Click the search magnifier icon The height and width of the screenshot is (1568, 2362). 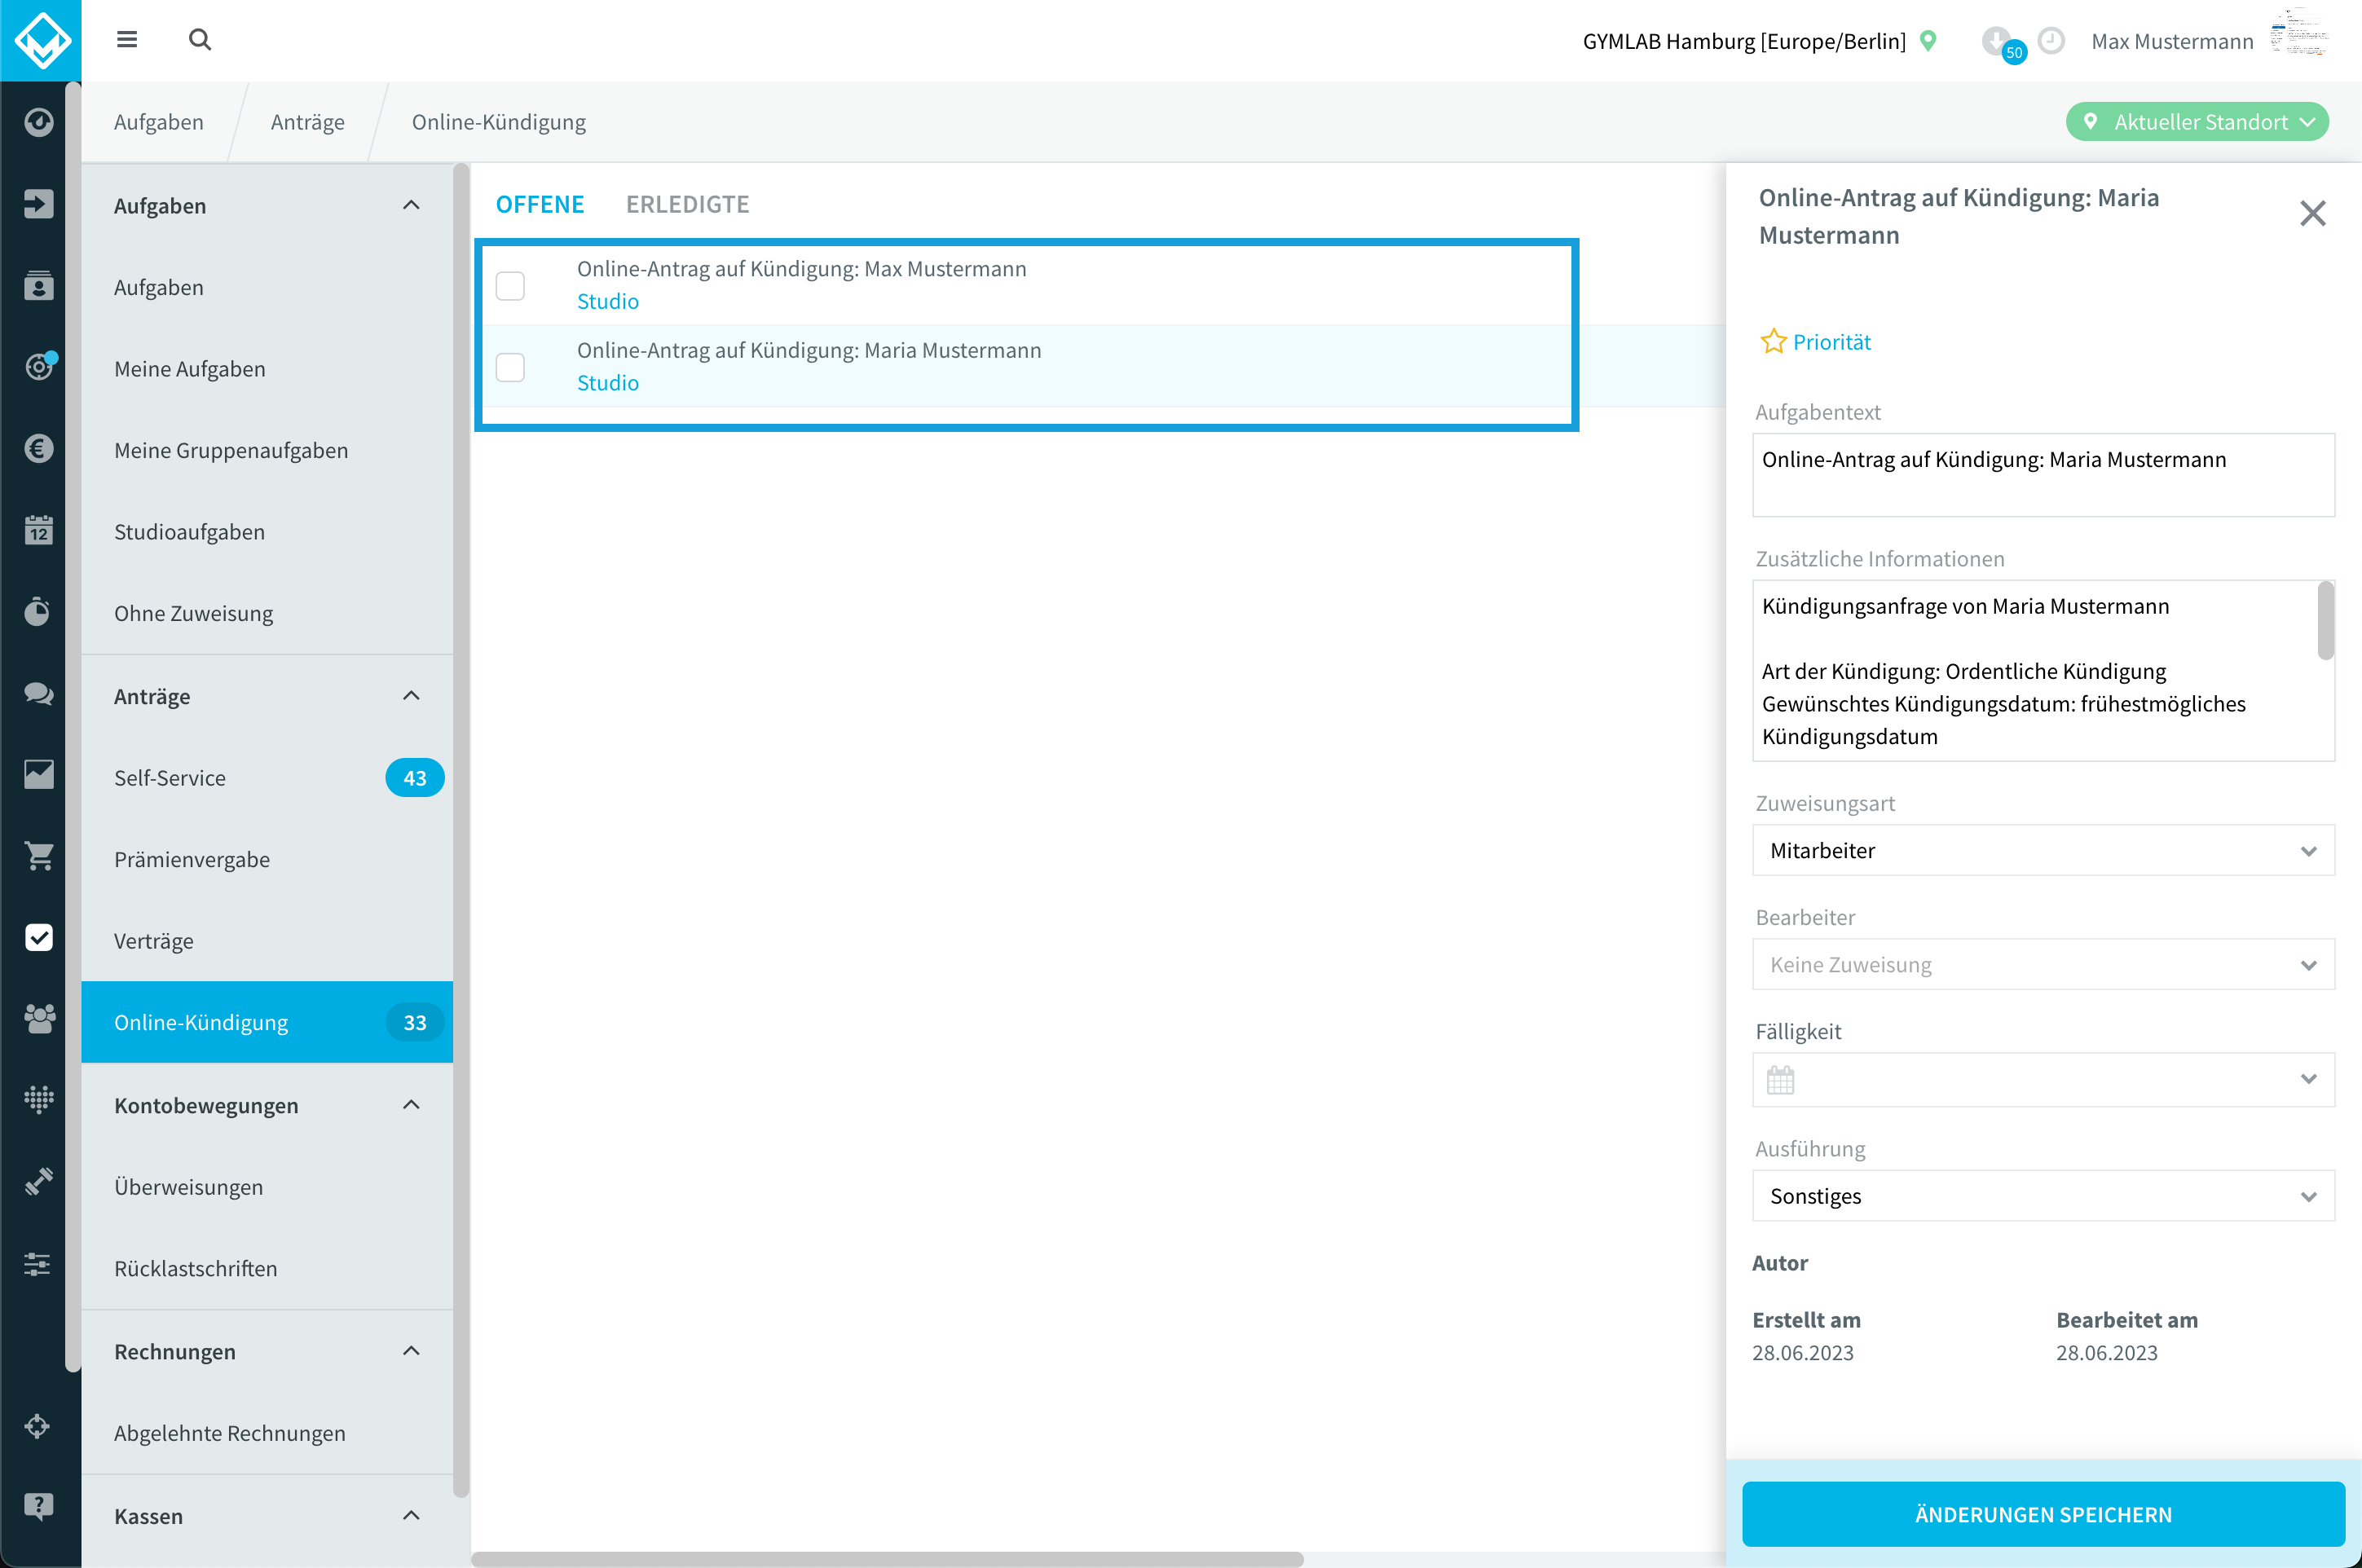(200, 40)
